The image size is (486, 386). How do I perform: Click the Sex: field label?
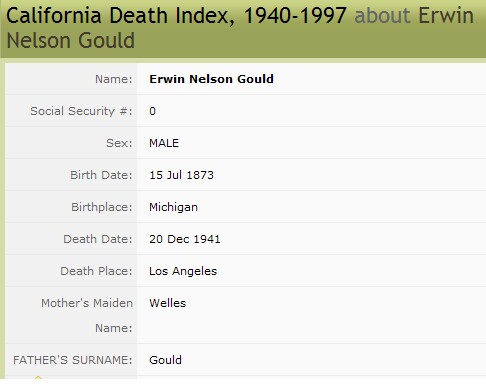coord(119,143)
